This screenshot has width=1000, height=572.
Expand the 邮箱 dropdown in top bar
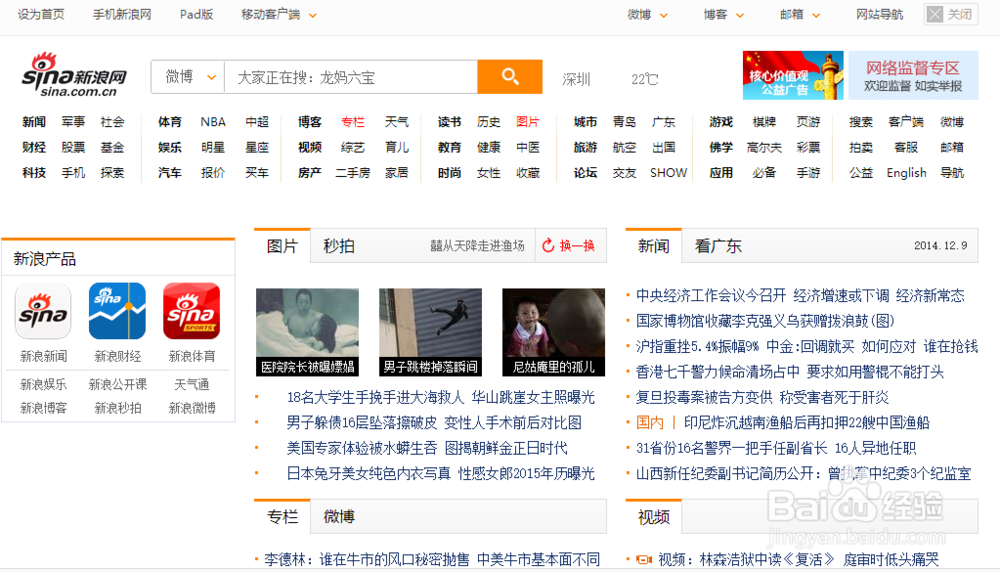pyautogui.click(x=800, y=15)
